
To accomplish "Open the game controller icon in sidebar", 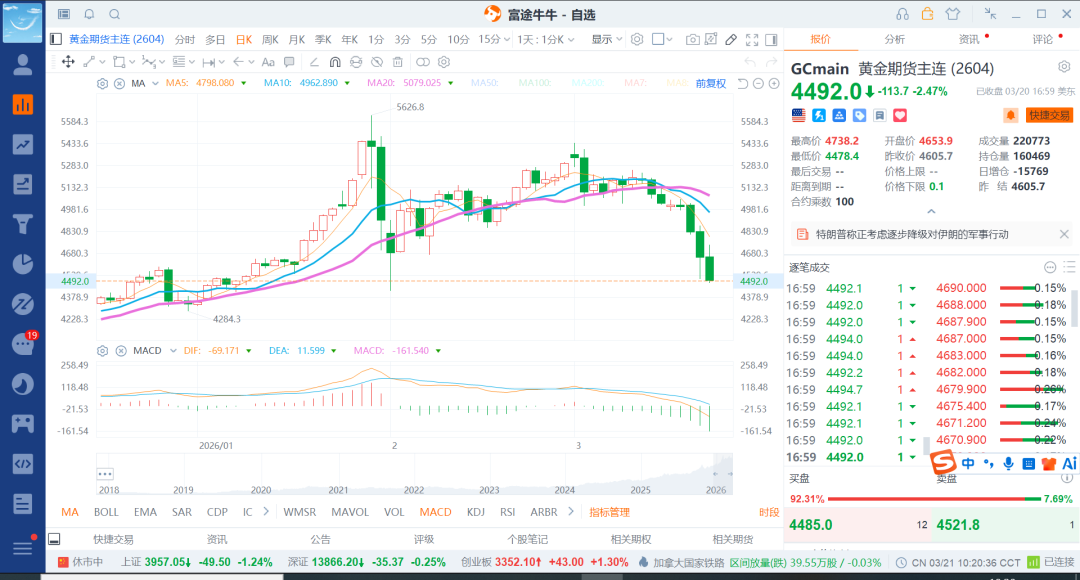I will 23,424.
